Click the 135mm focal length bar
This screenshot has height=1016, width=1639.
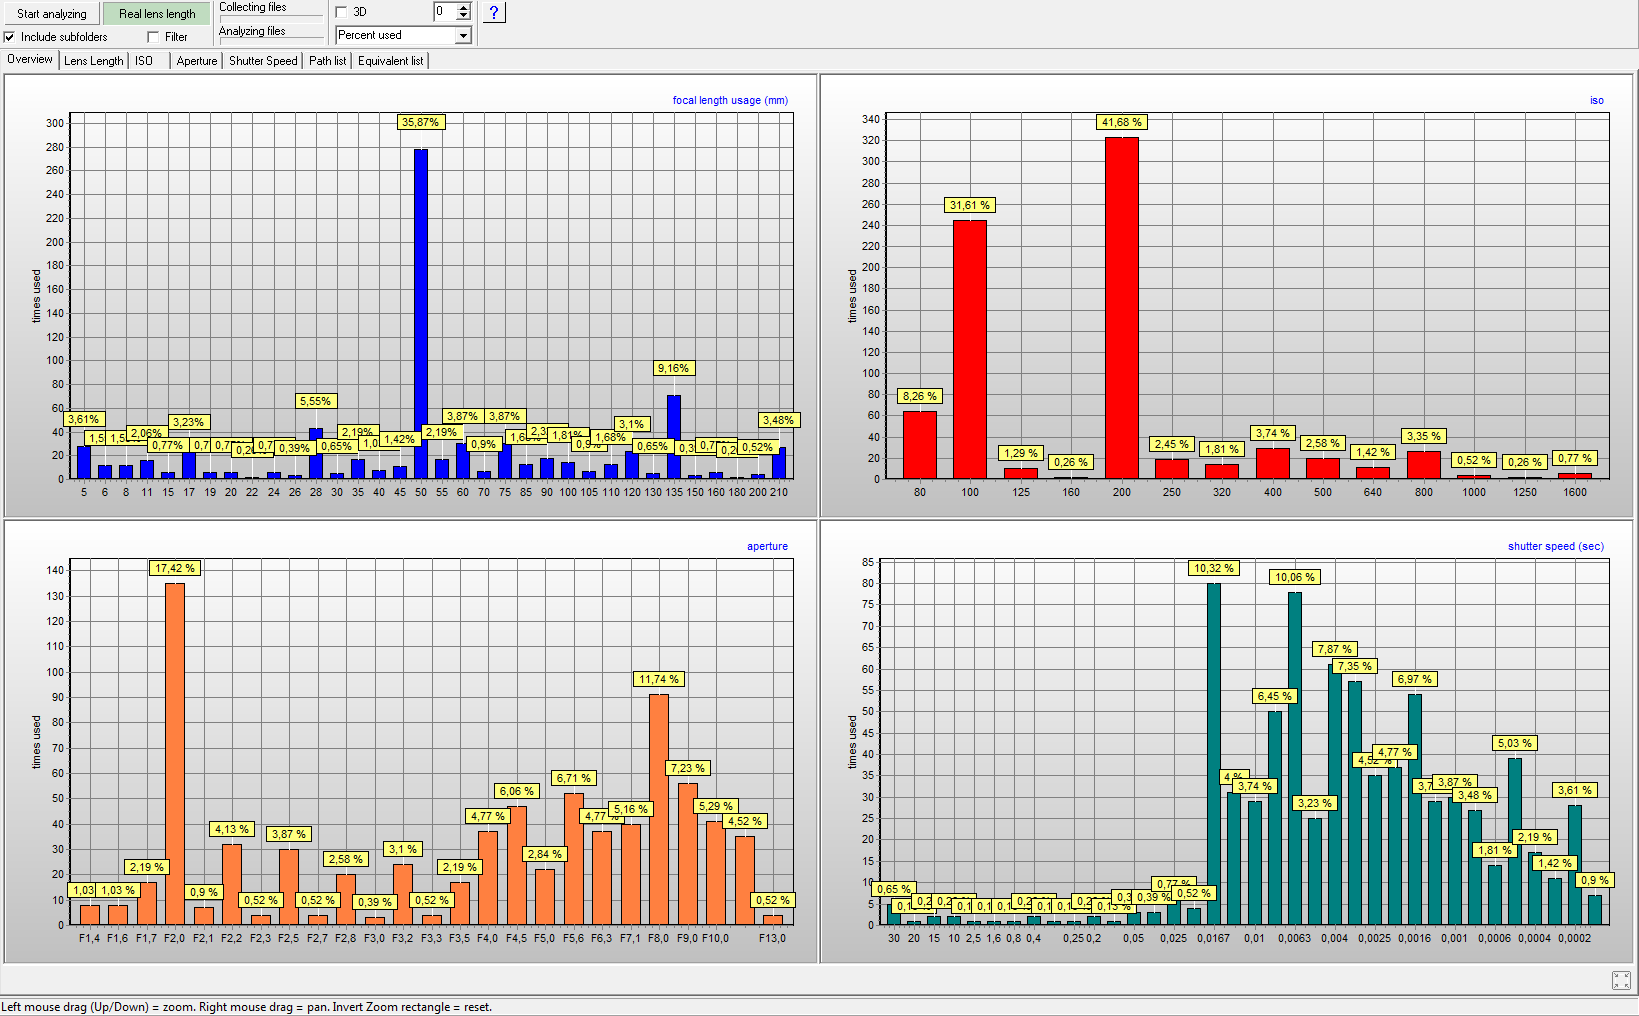click(674, 437)
